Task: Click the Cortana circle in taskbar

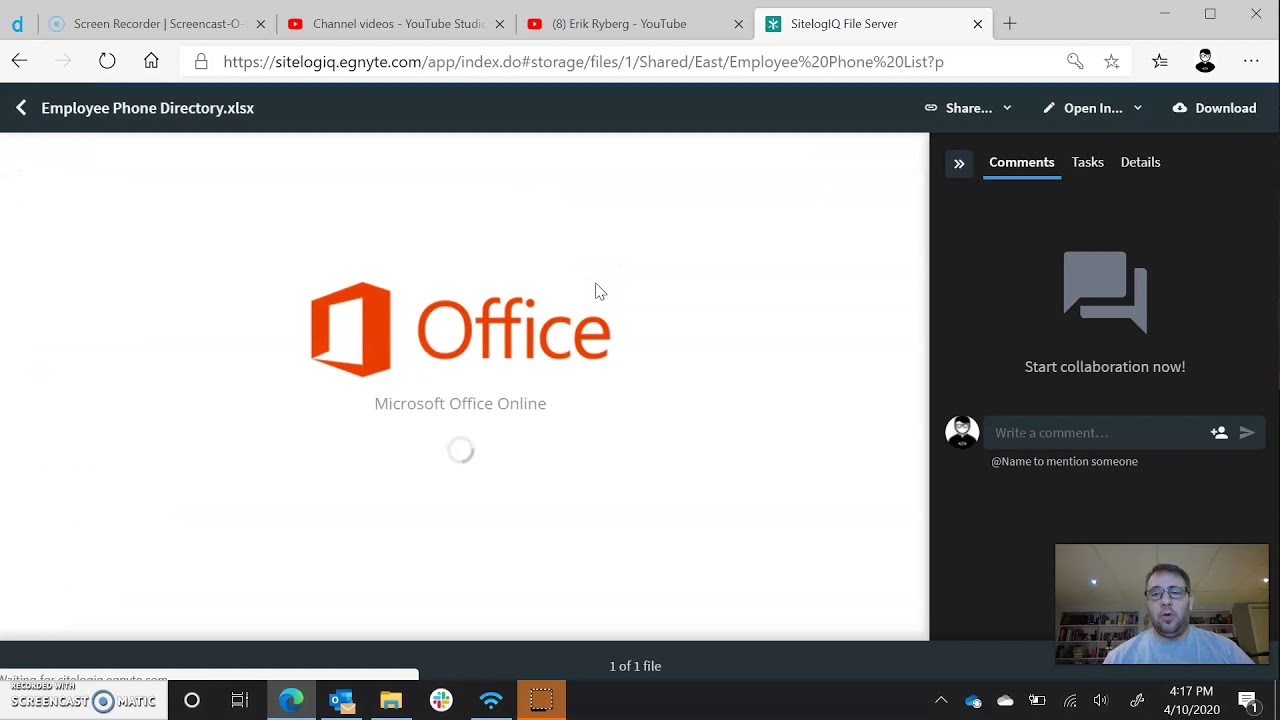Action: (x=192, y=700)
